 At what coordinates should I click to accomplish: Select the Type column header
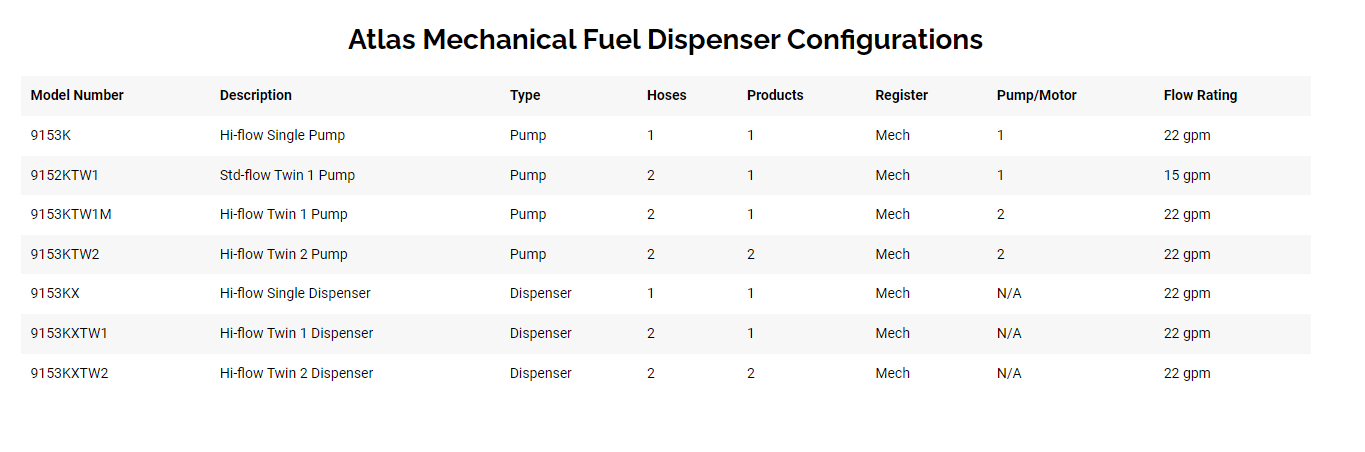pos(525,95)
